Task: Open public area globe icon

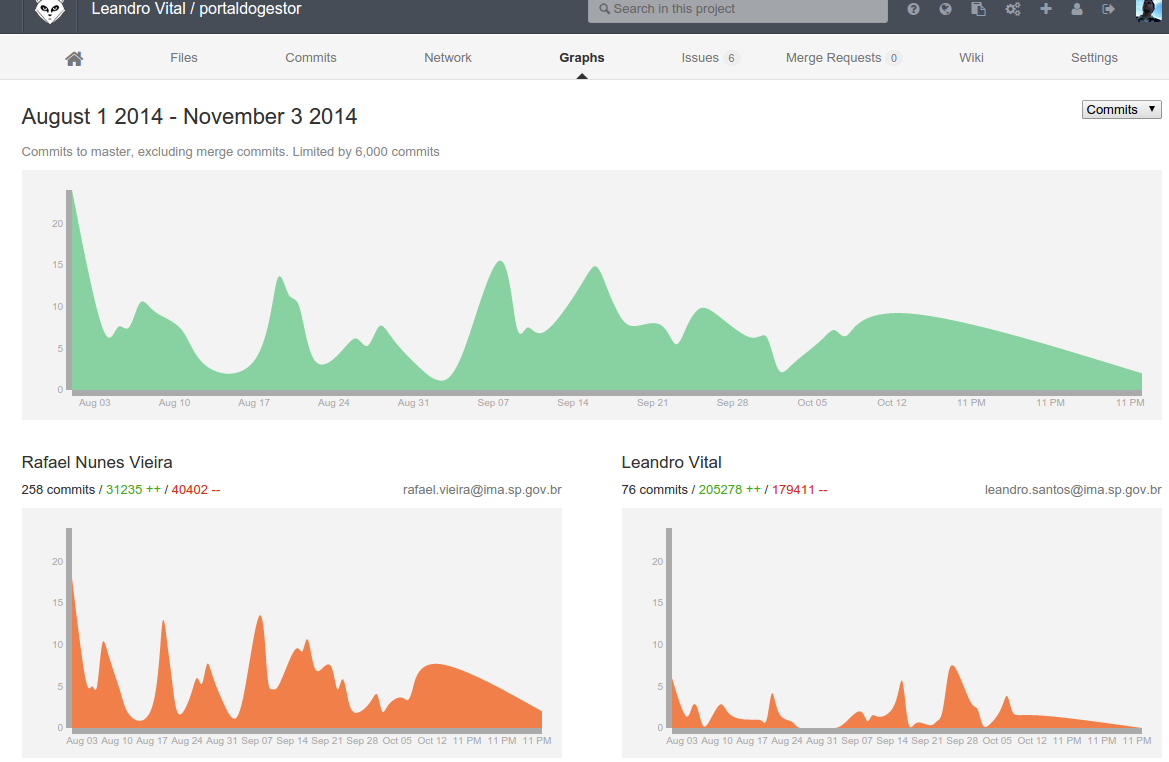Action: (945, 9)
